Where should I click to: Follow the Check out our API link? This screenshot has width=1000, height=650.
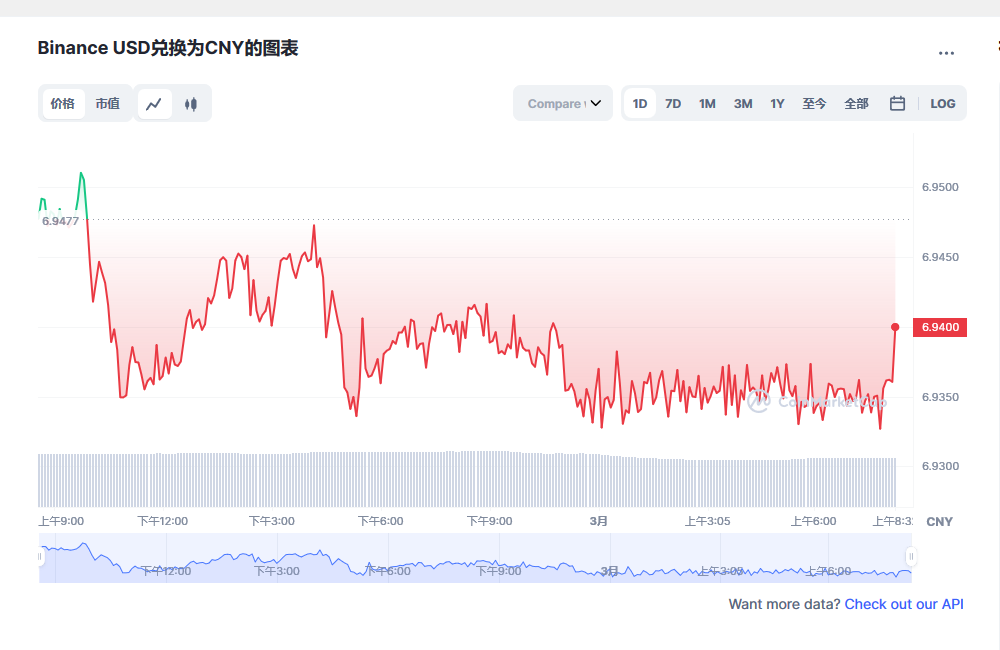(x=904, y=604)
